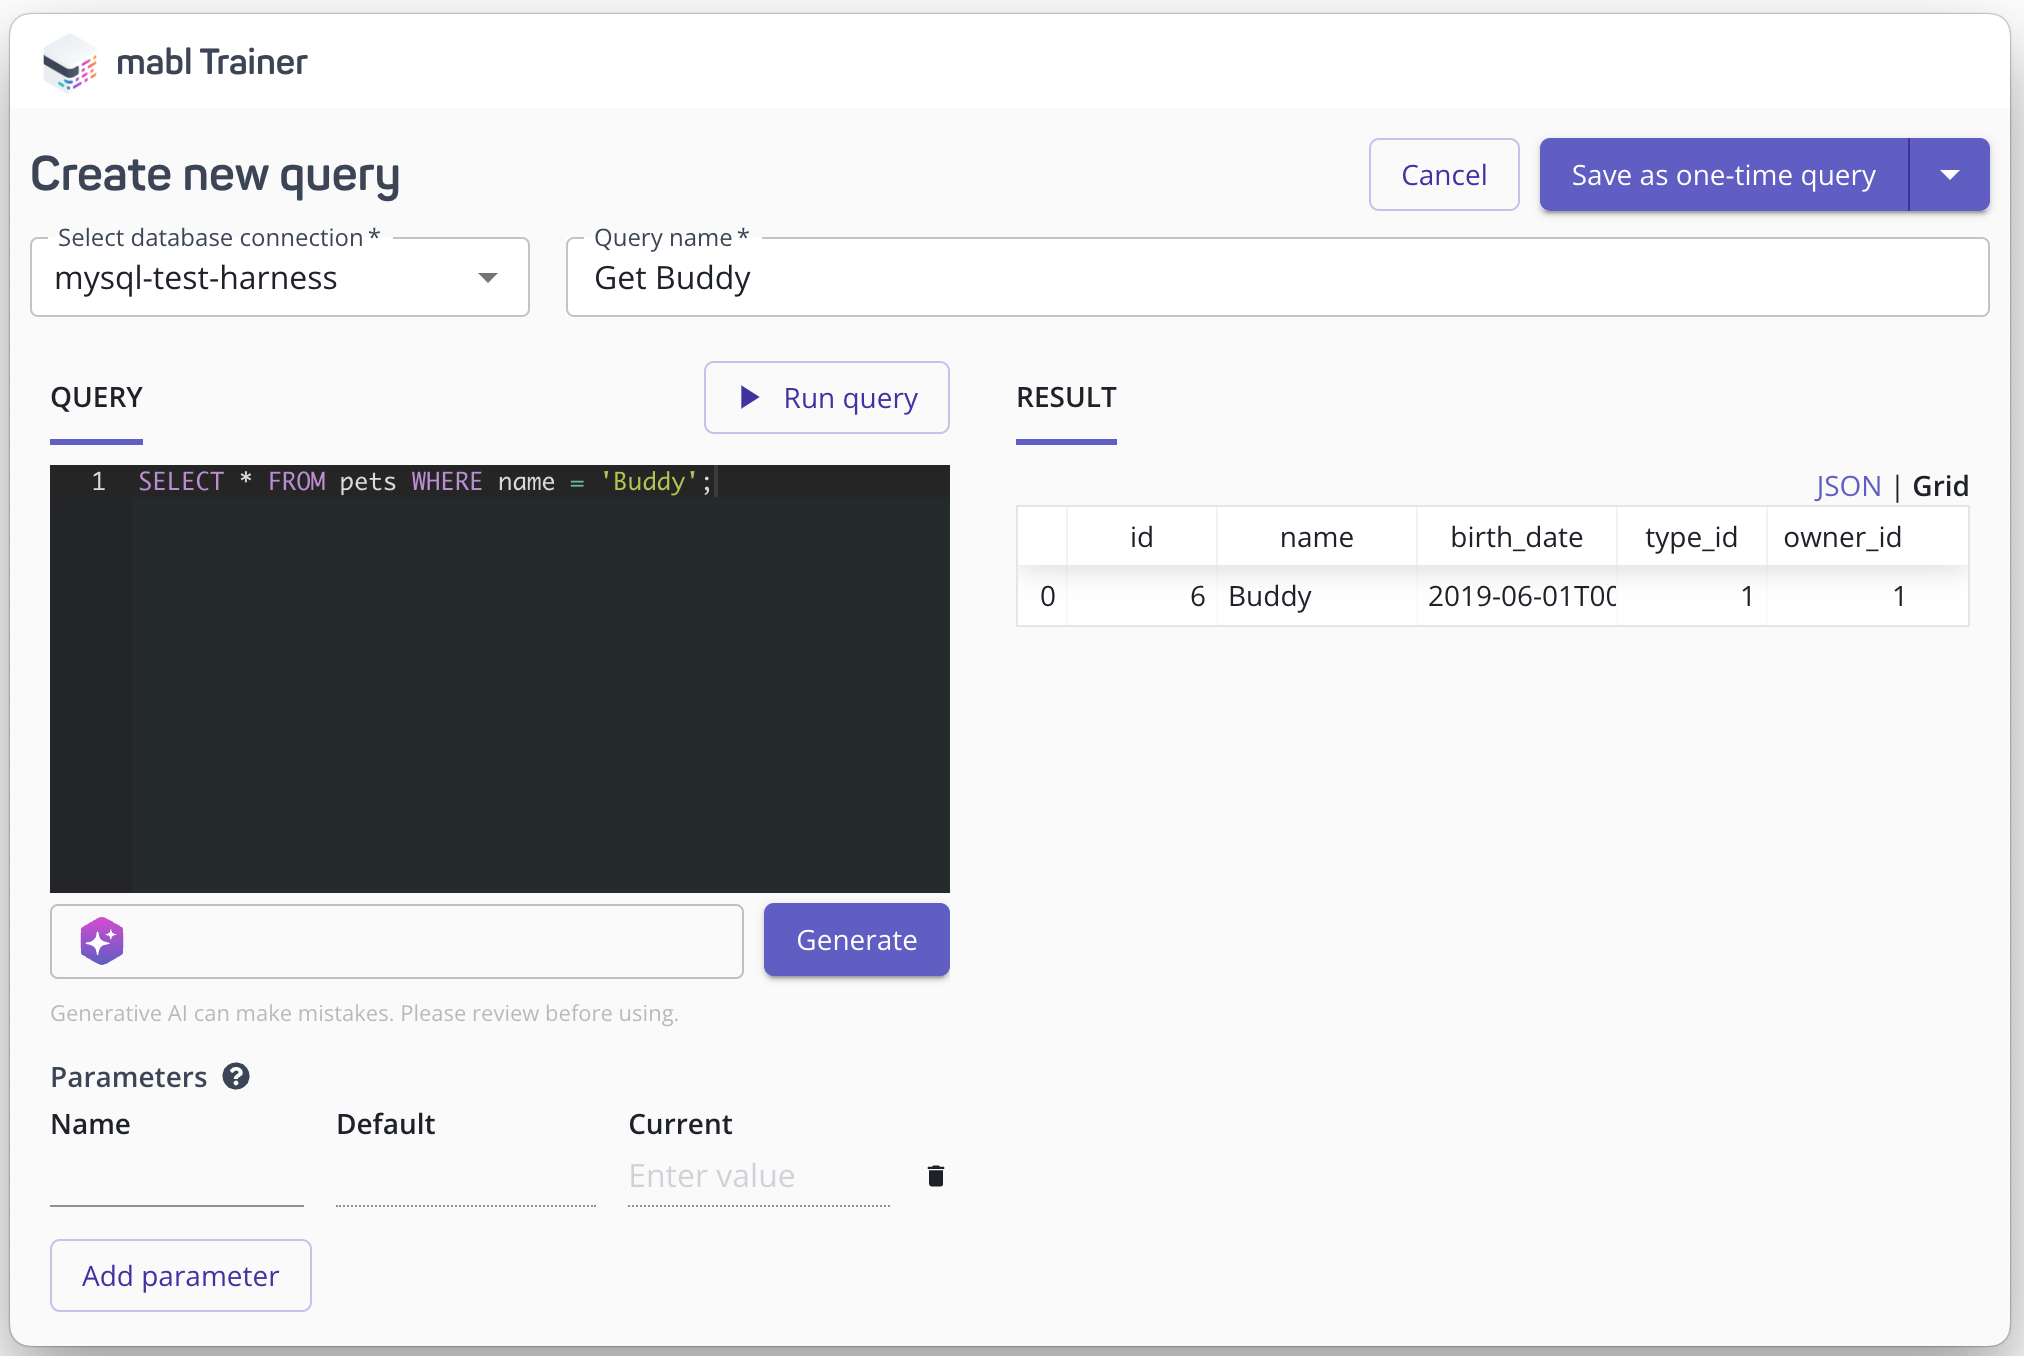Click the 'type_id' column header
The width and height of the screenshot is (2024, 1356).
[1691, 537]
